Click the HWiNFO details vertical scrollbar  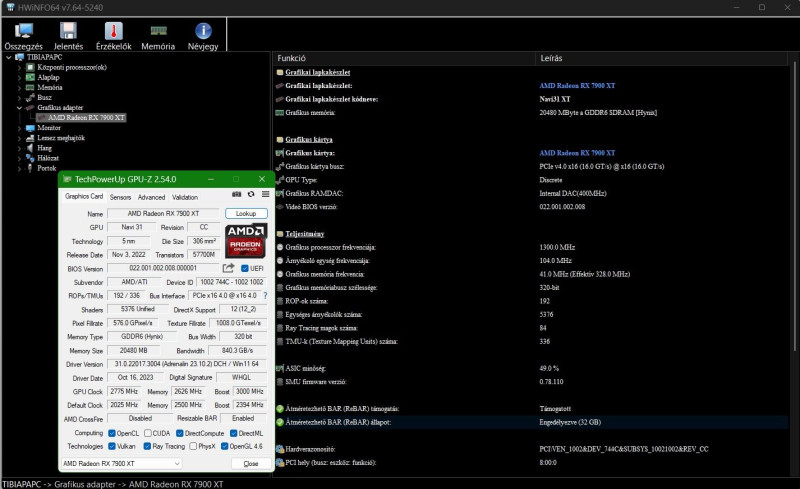coord(795,204)
